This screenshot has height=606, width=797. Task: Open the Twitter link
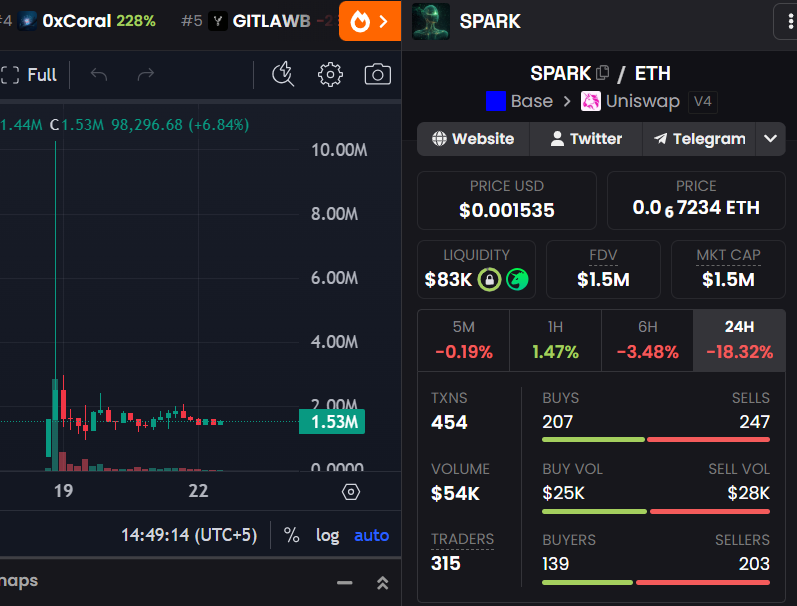[x=586, y=139]
